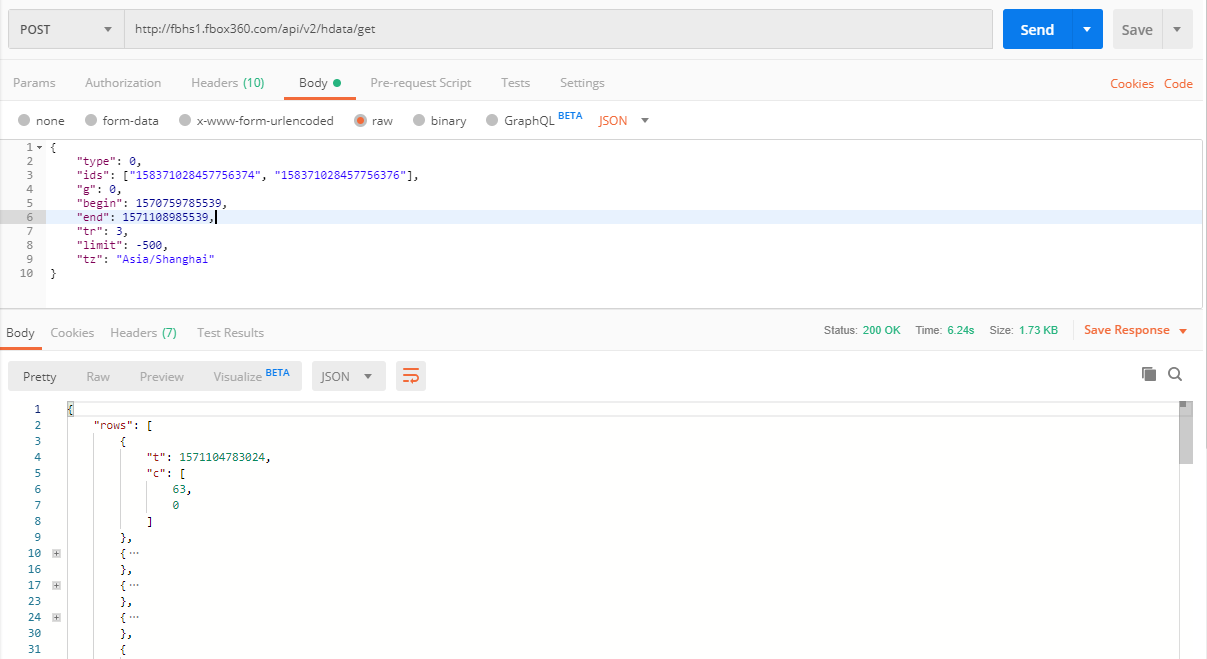
Task: Click the Size 1.73 KB indicator
Action: [1023, 330]
